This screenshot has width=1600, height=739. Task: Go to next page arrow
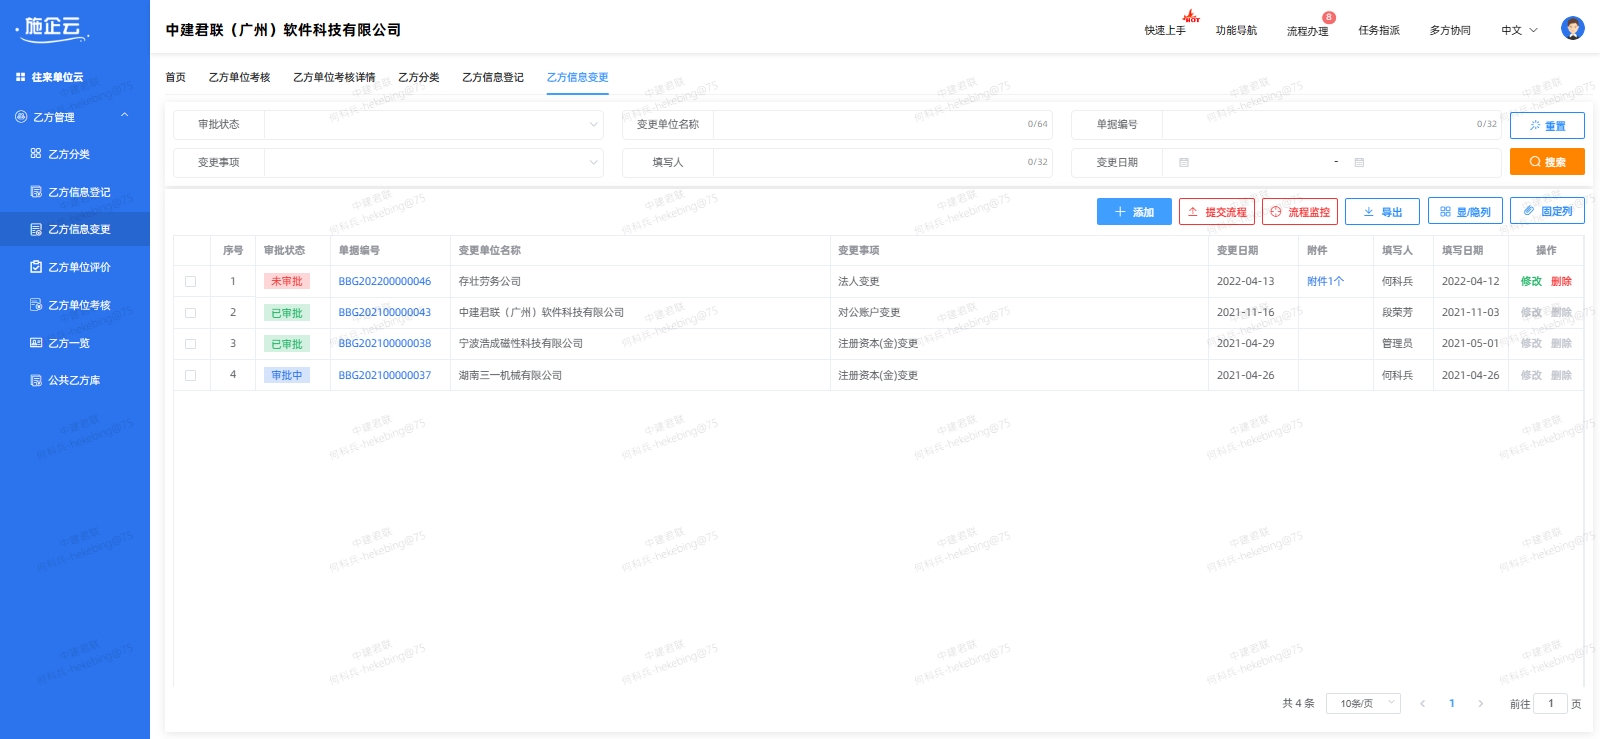point(1481,704)
